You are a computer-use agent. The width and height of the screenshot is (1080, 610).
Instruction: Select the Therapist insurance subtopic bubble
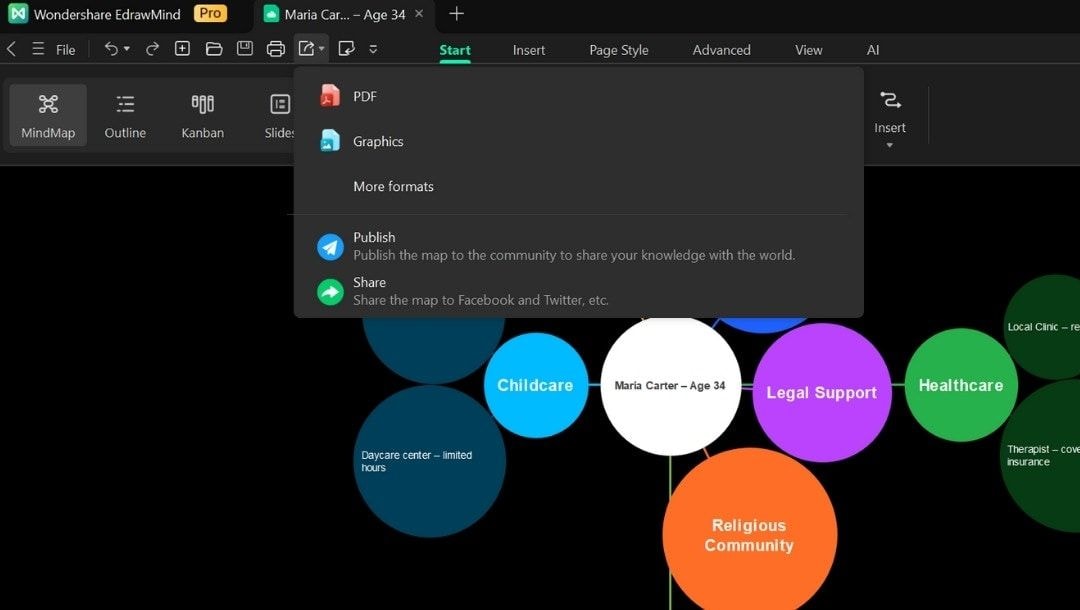point(1041,455)
